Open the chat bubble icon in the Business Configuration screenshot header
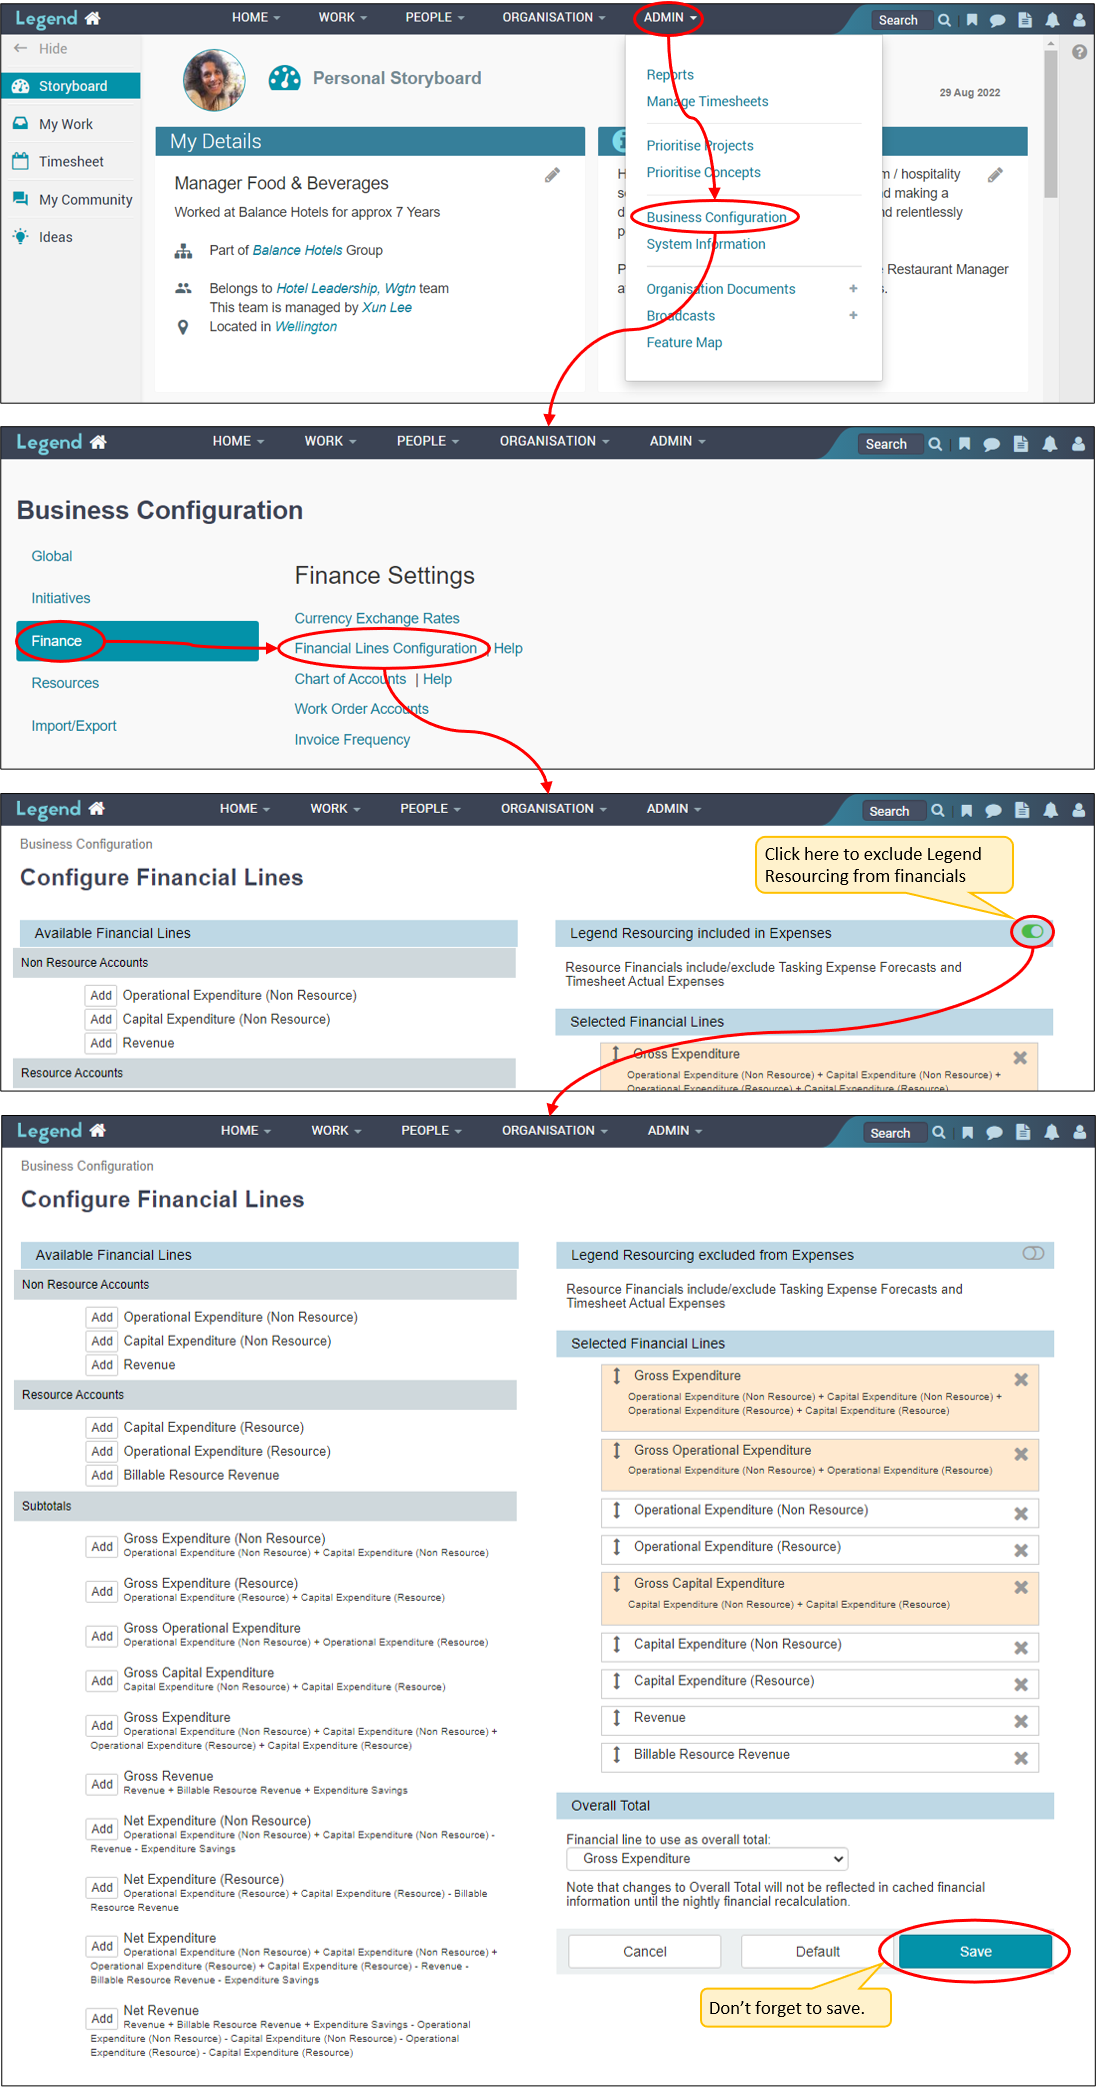This screenshot has width=1096, height=2087. pos(992,444)
